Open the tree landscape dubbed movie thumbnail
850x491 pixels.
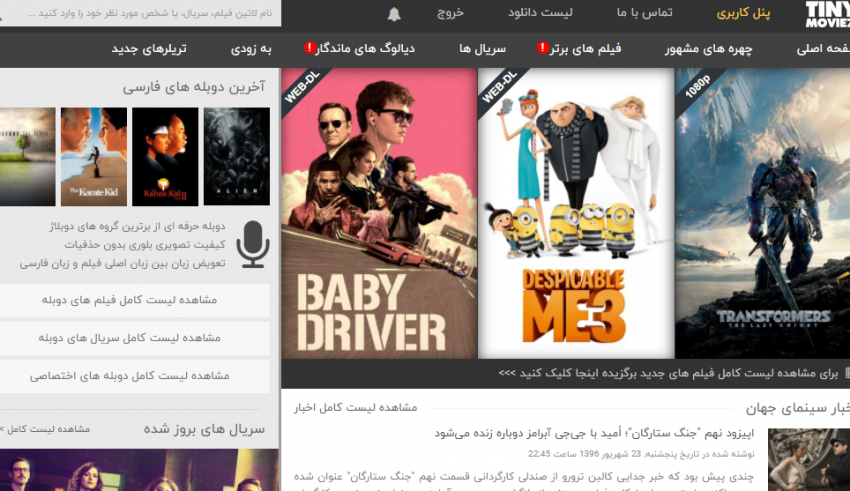click(x=27, y=156)
